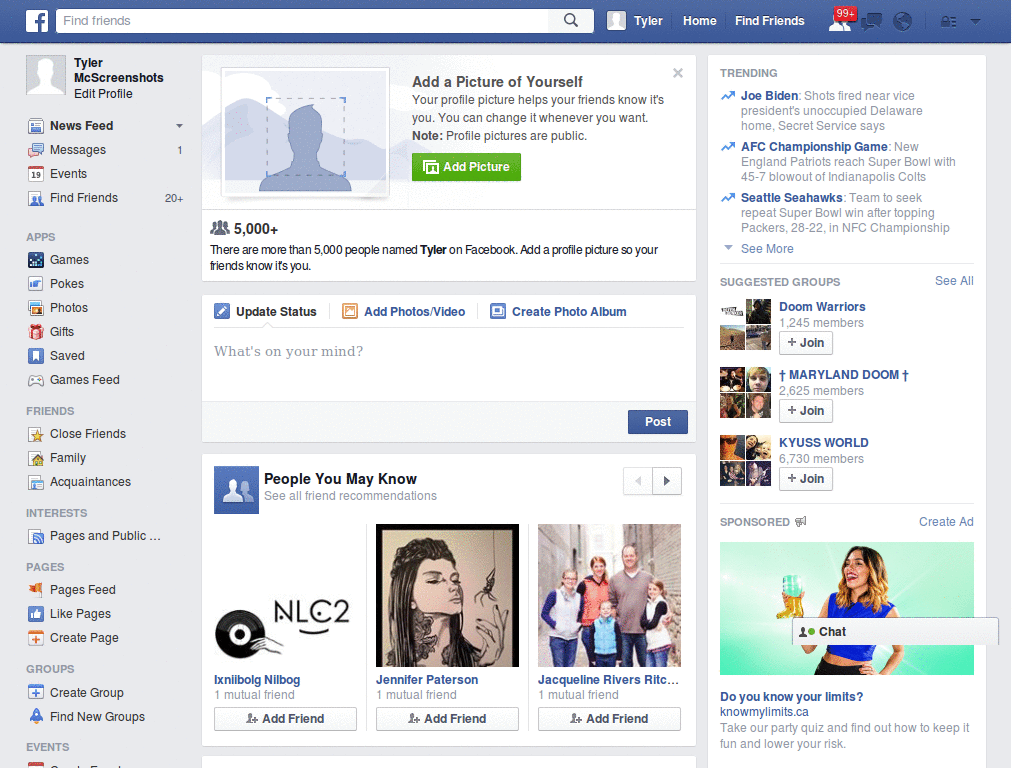The height and width of the screenshot is (768, 1024).
Task: Open privacy shortcuts lock icon
Action: [x=948, y=22]
